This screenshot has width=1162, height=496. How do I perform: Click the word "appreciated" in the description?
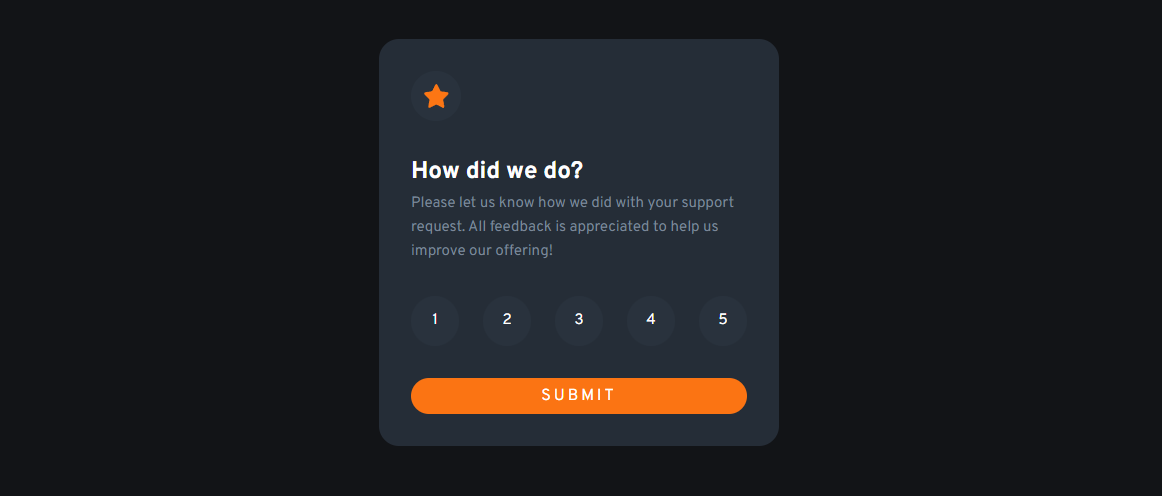(608, 227)
